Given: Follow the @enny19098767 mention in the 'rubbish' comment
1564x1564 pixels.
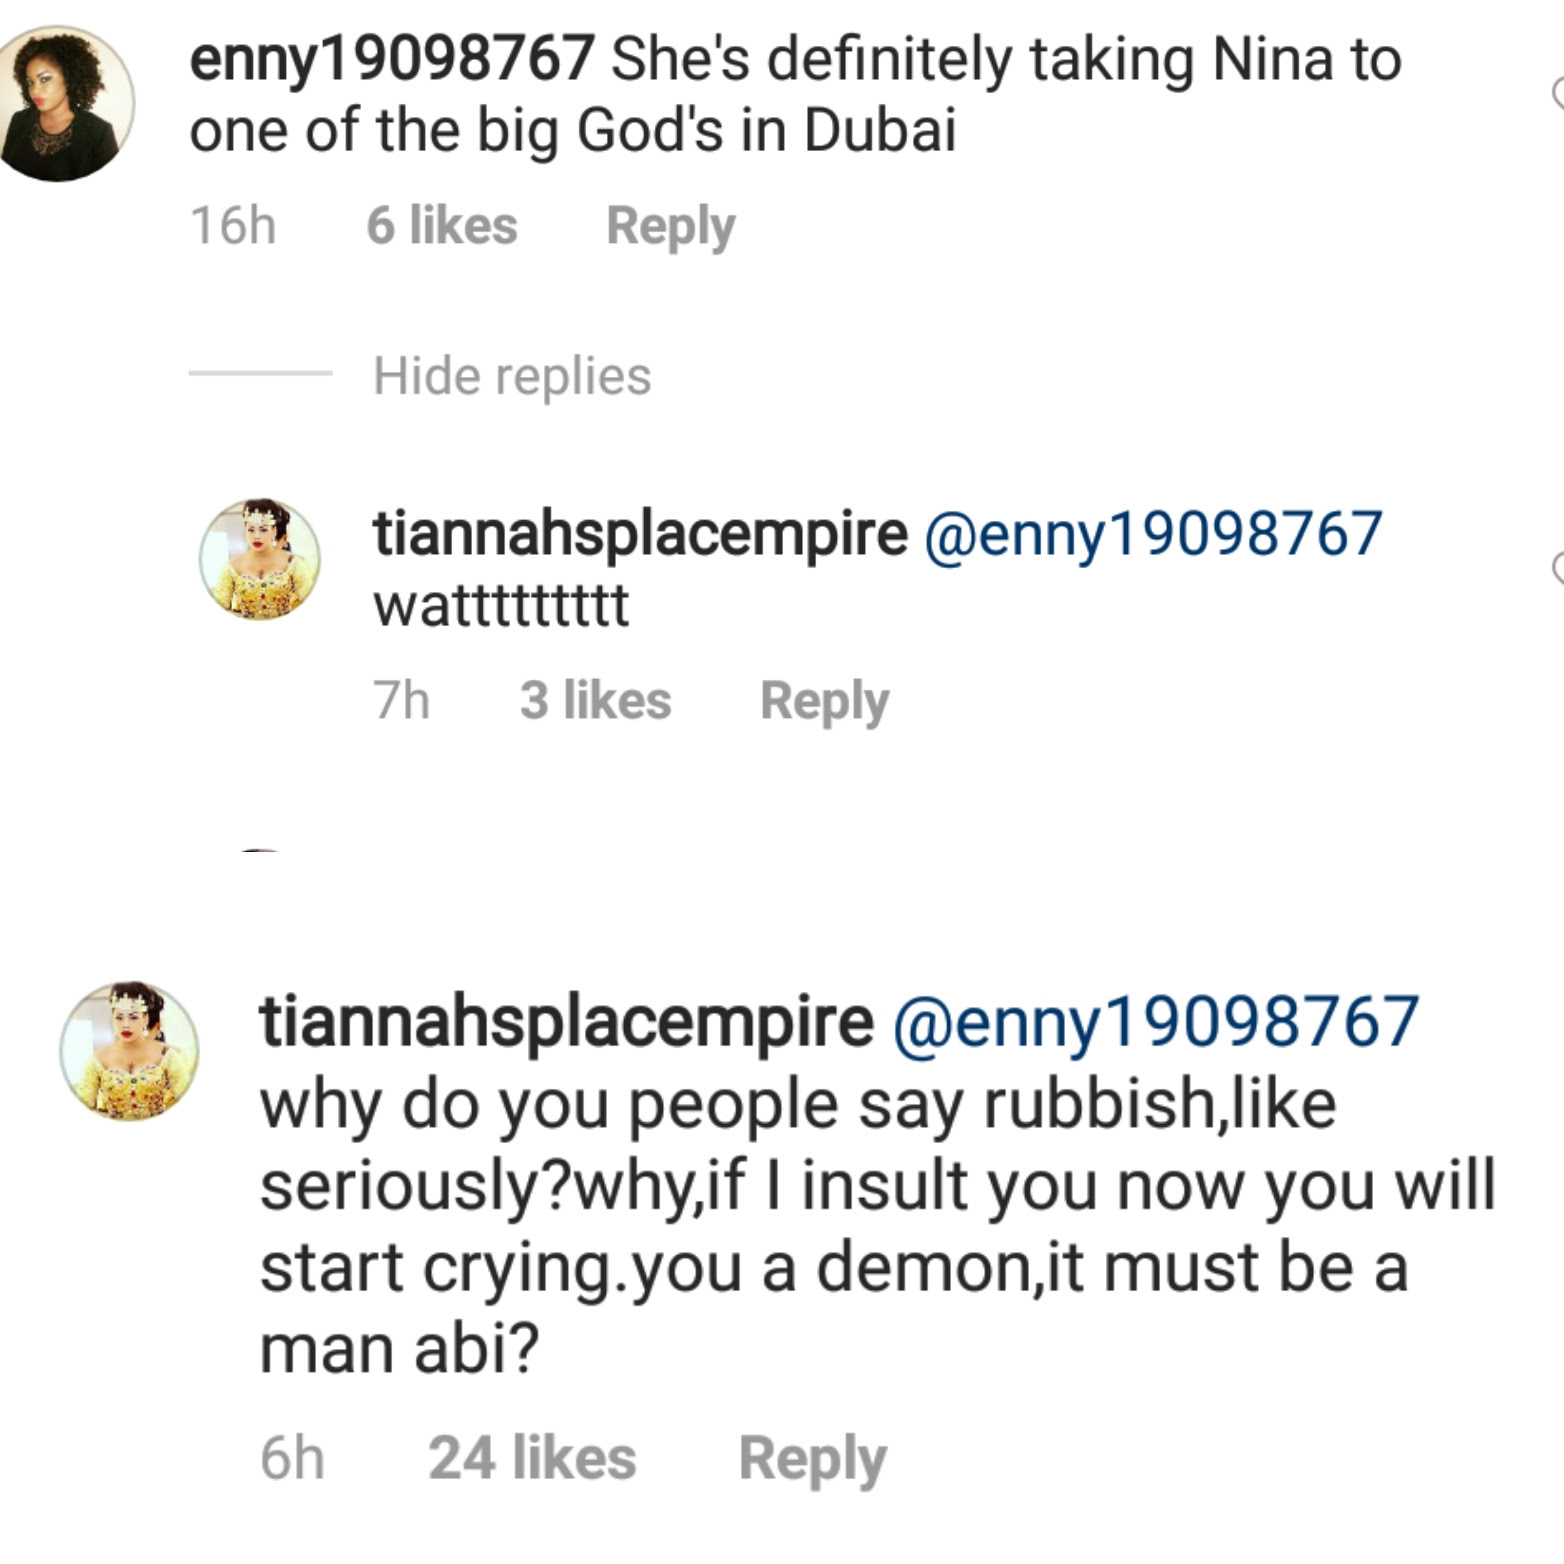Looking at the screenshot, I should [x=1155, y=1021].
